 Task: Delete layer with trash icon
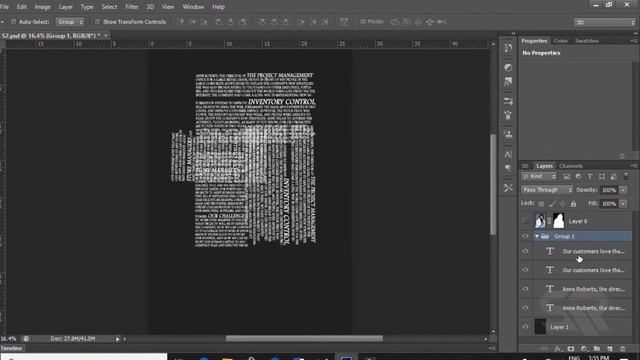pyautogui.click(x=623, y=349)
